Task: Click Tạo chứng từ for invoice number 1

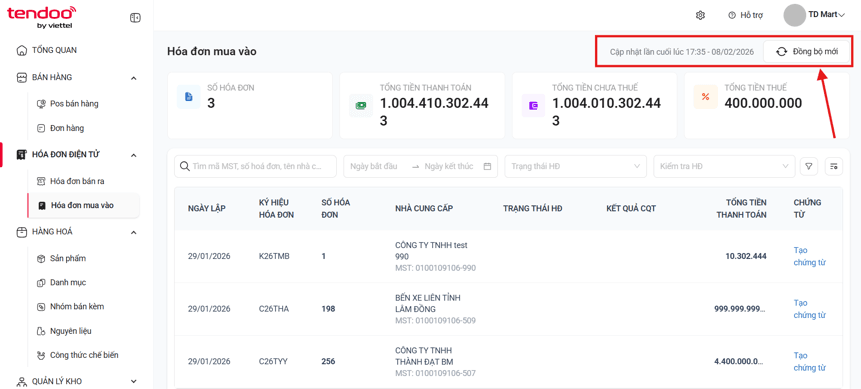Action: [x=810, y=256]
